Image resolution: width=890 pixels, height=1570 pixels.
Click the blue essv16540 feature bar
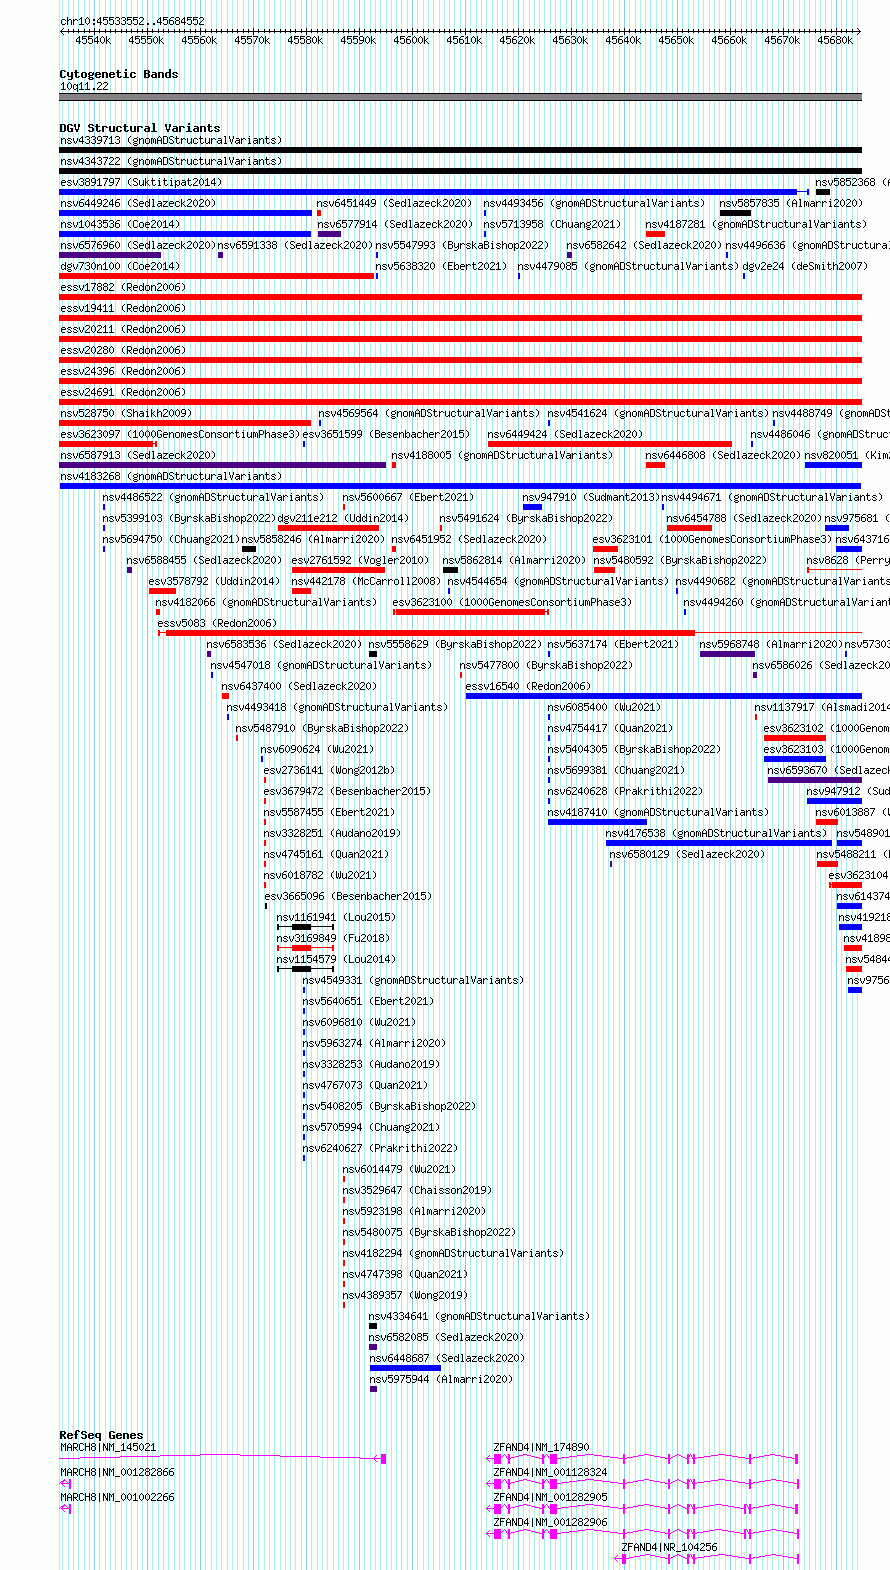(663, 696)
